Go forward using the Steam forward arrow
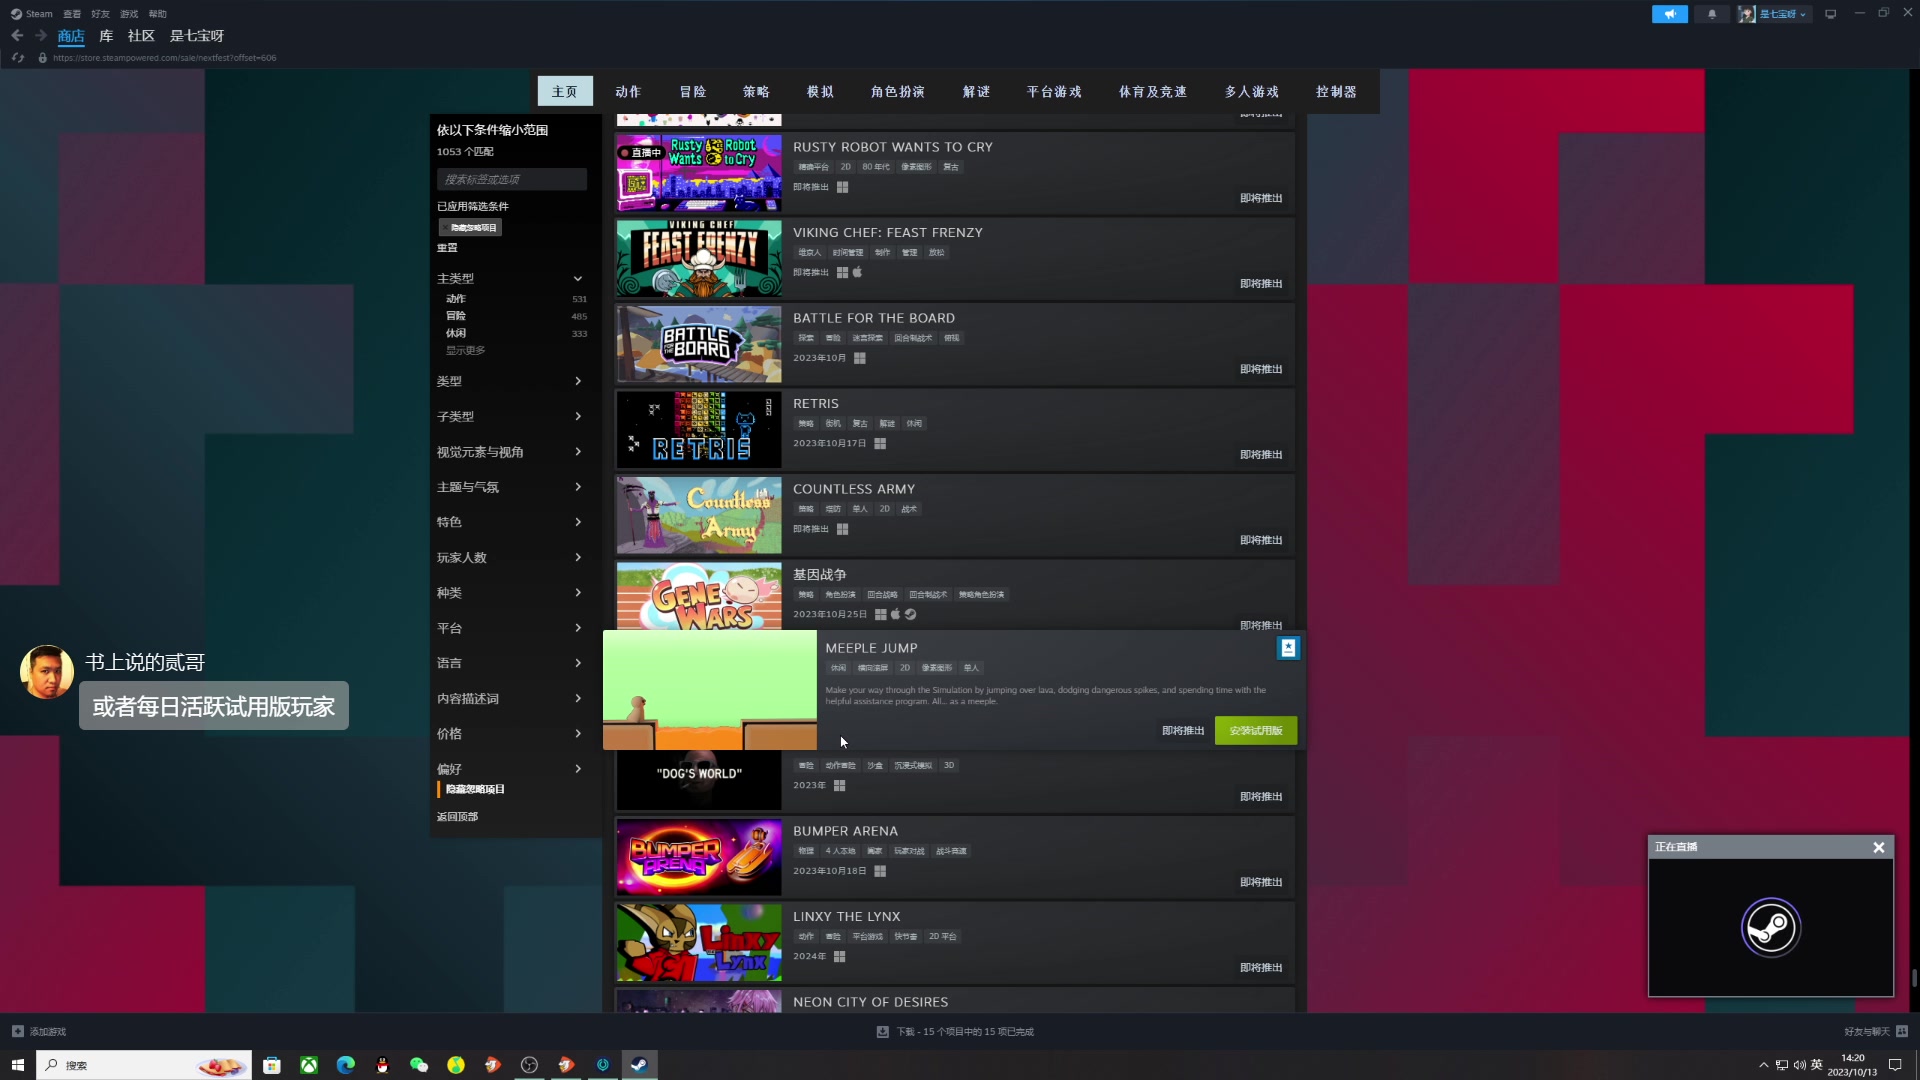Screen dimensions: 1920x1080 point(41,36)
